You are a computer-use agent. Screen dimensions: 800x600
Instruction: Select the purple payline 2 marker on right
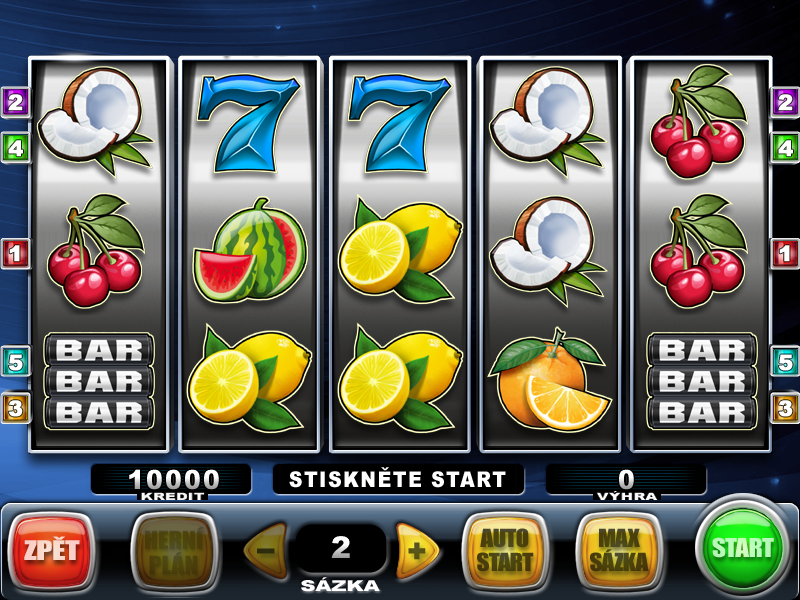pos(785,103)
